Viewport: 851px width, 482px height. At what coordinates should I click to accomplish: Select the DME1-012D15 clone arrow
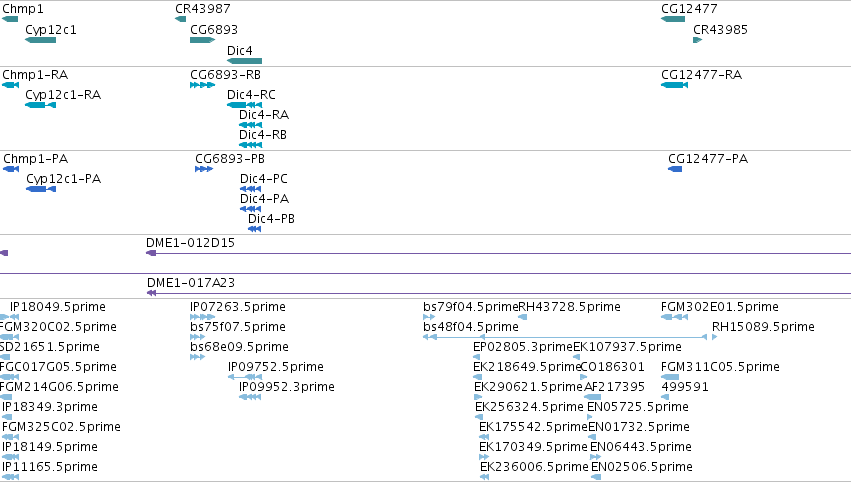click(151, 253)
